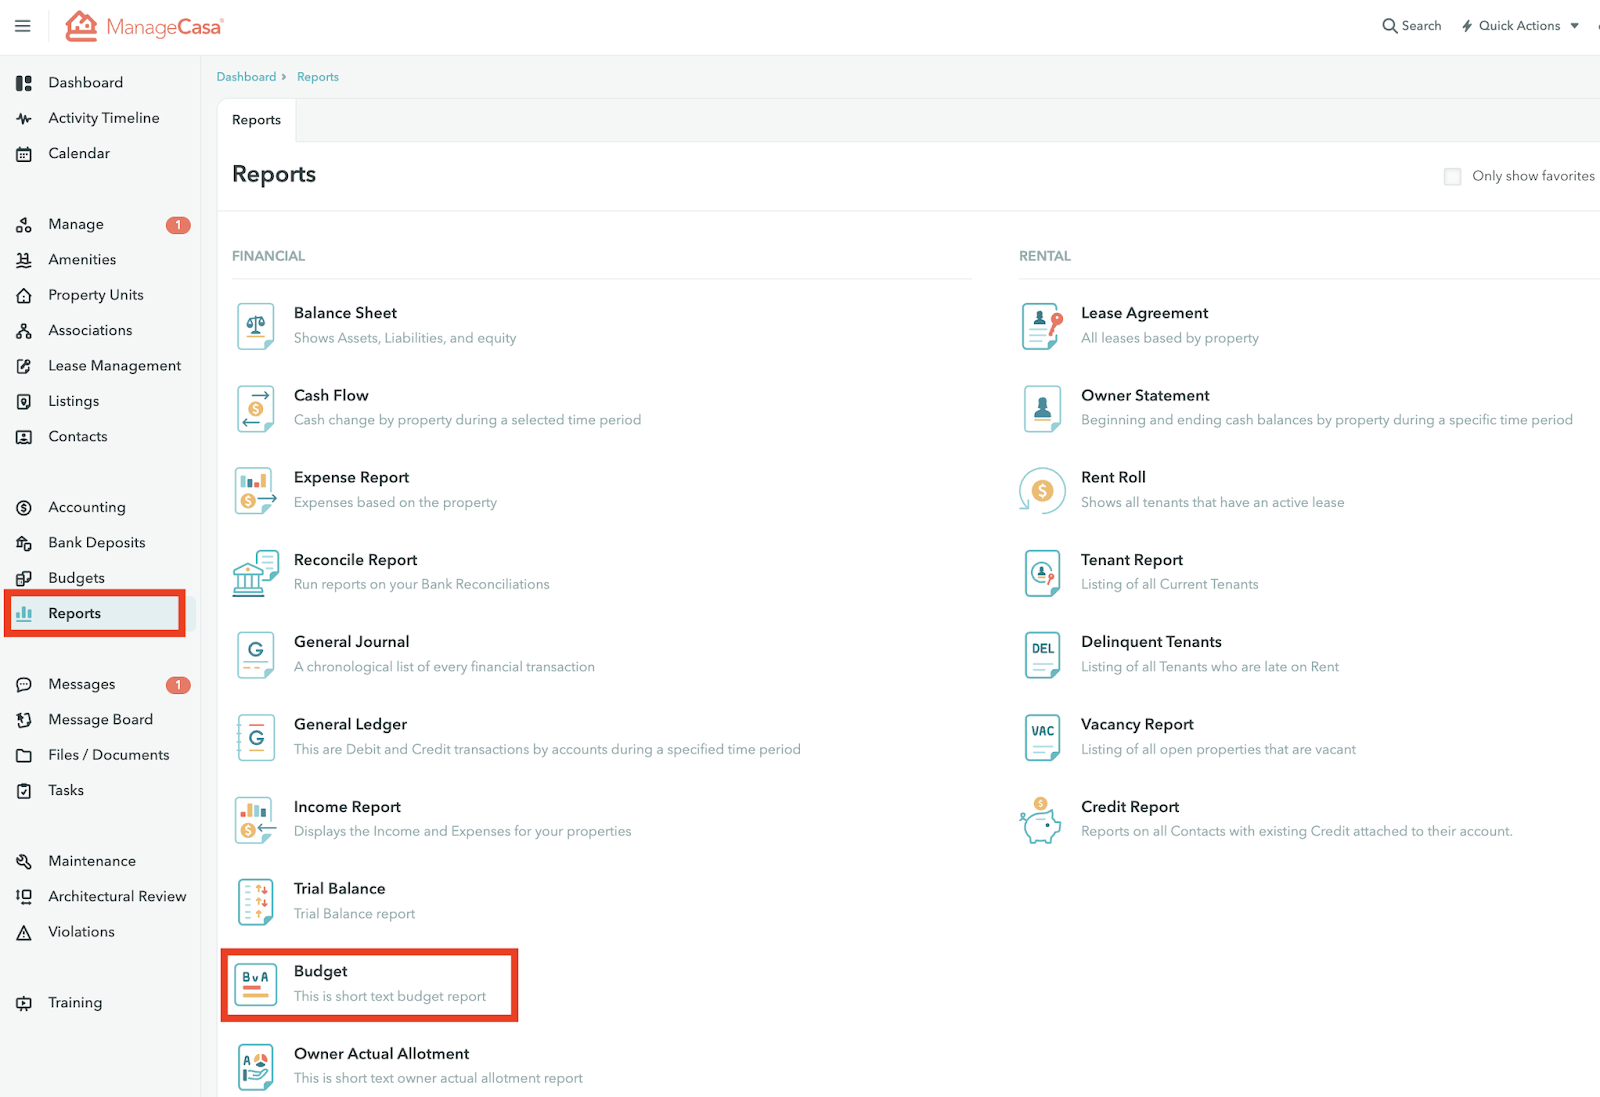Image resolution: width=1600 pixels, height=1097 pixels.
Task: Select the Reconcile Report bank icon
Action: point(255,573)
